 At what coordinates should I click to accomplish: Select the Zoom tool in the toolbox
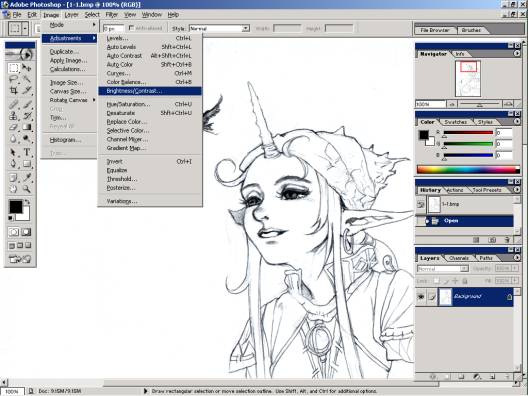click(27, 189)
